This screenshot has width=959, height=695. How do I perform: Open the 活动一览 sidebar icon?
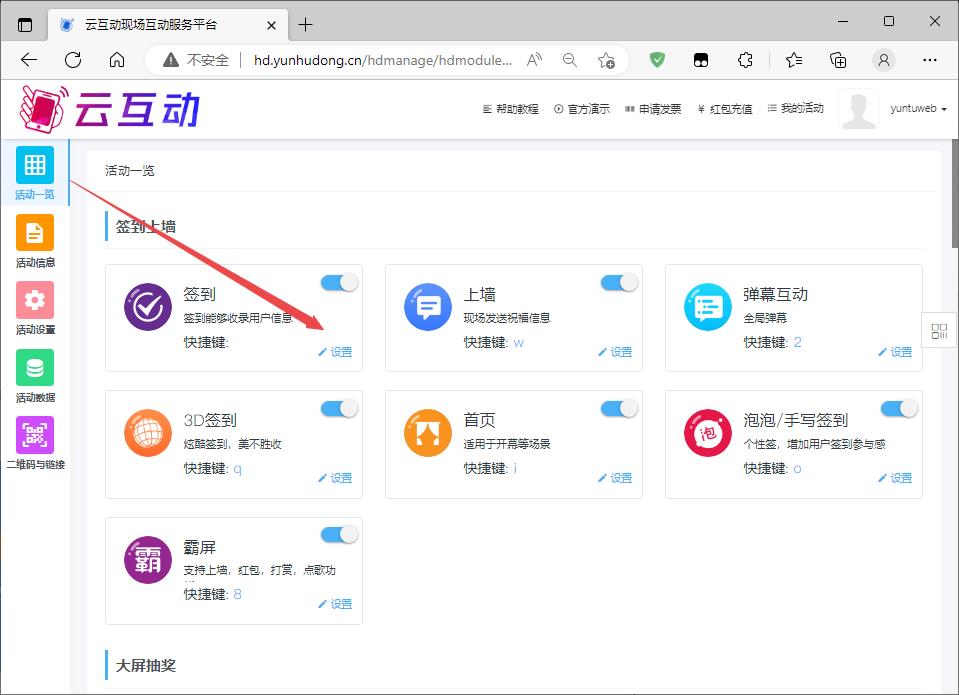tap(35, 165)
